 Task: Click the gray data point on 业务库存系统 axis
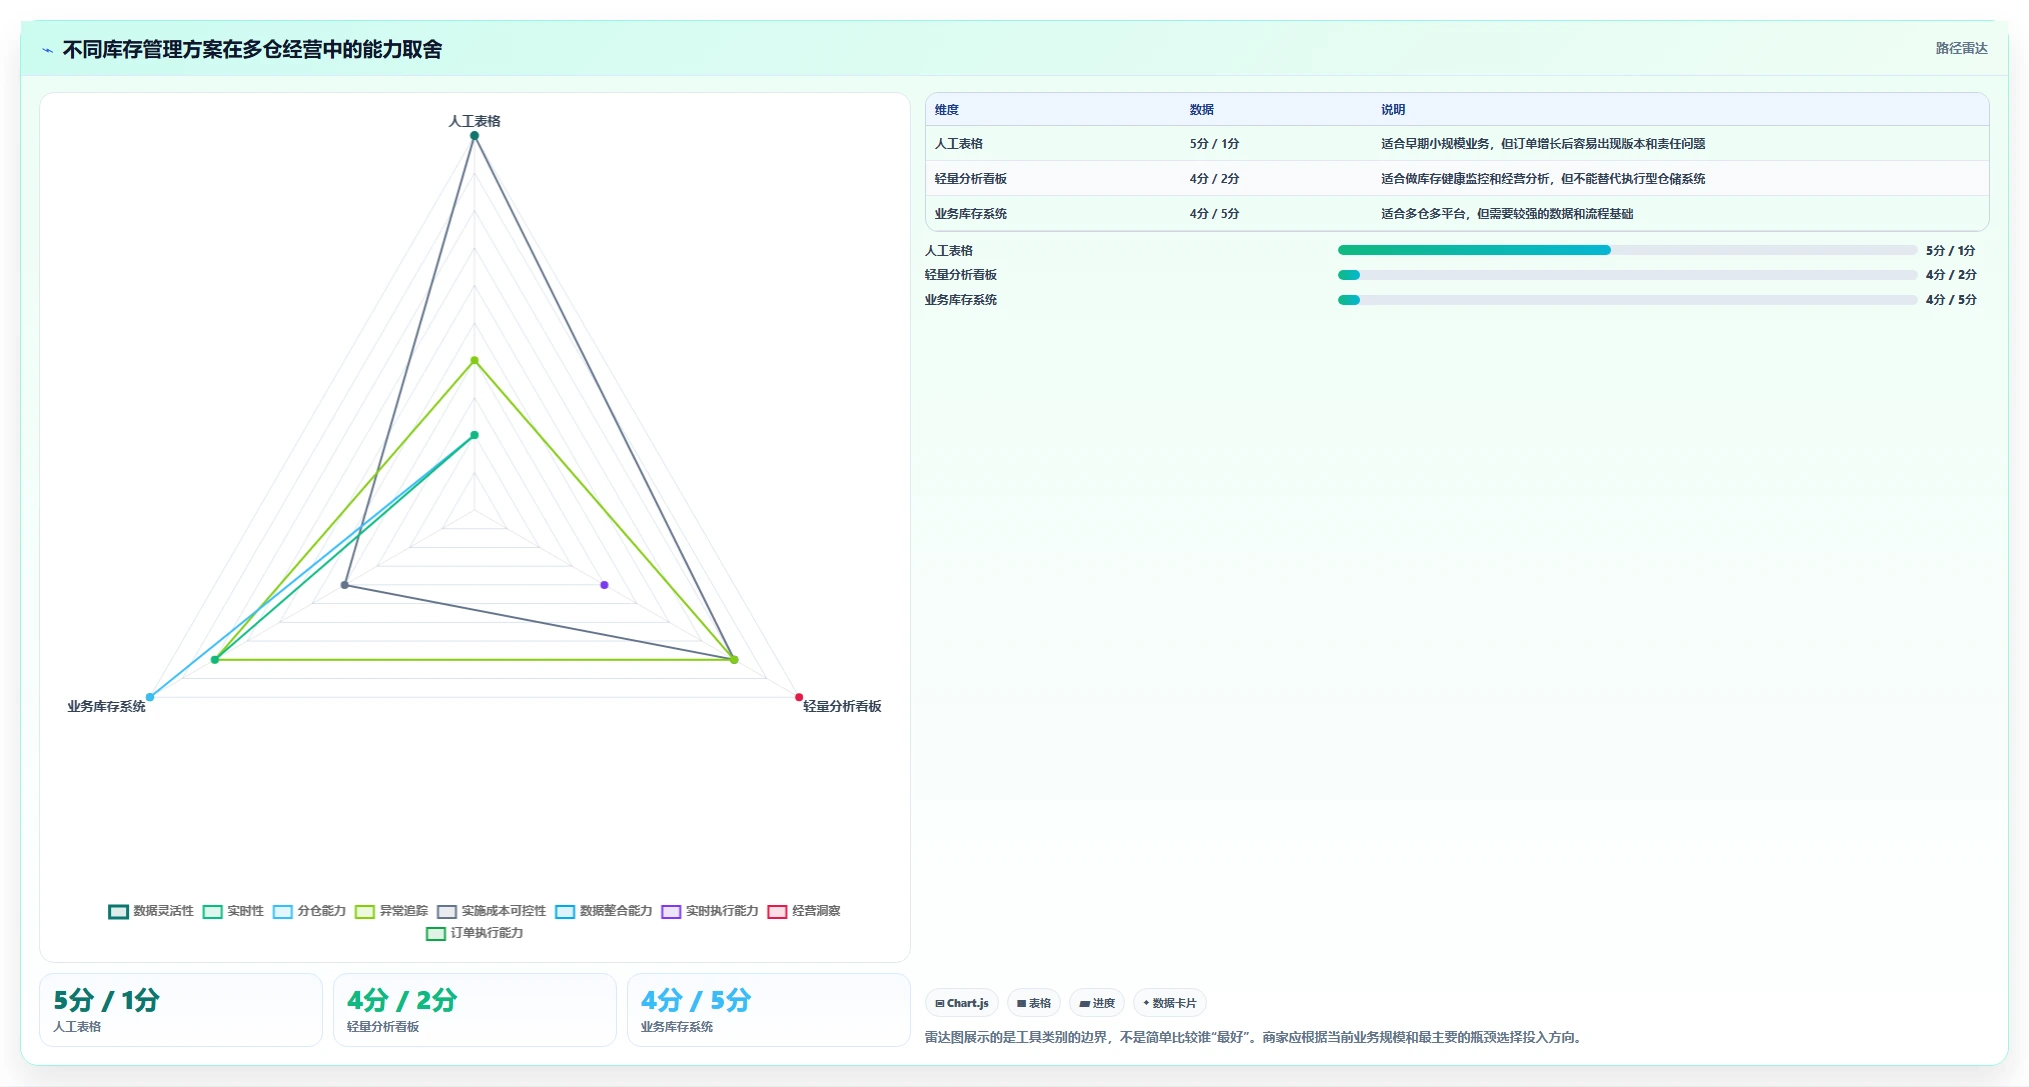[345, 585]
